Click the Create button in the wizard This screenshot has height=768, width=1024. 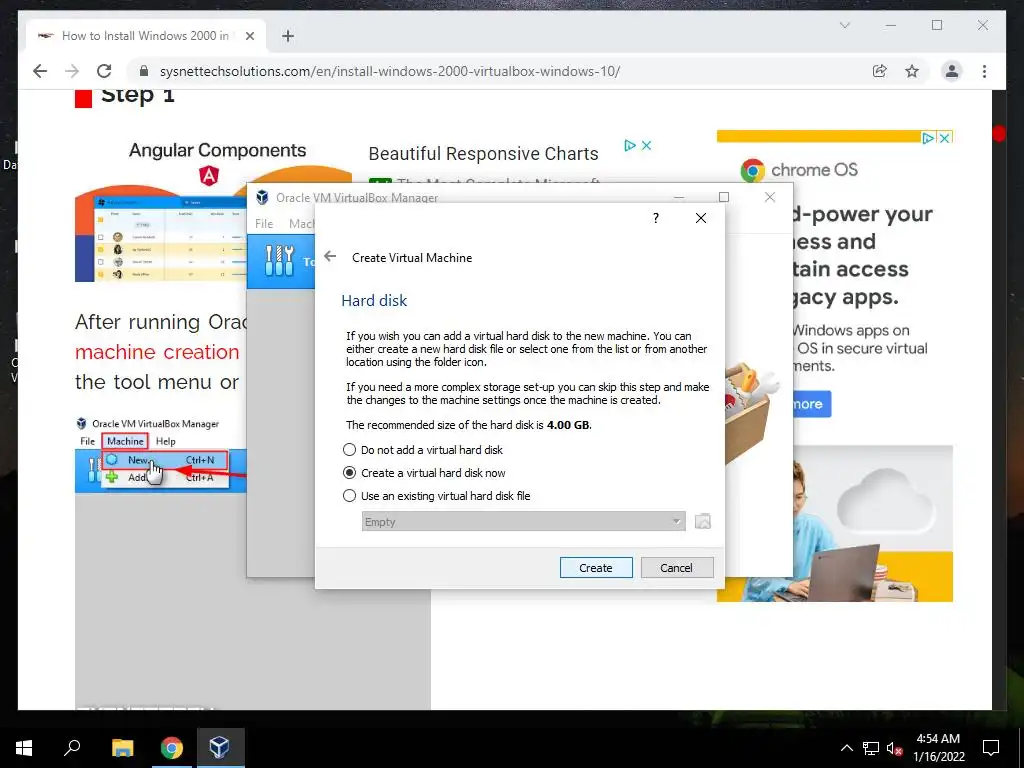tap(596, 568)
